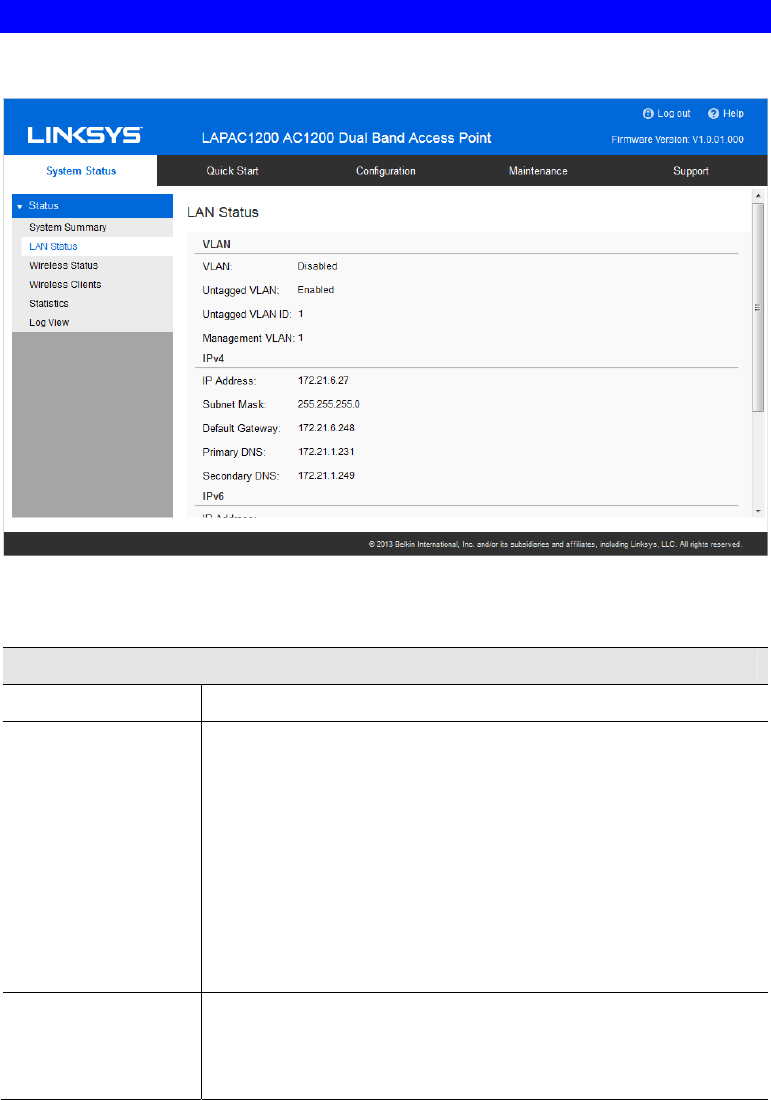The image size is (771, 1100).
Task: Click the LAPAC1200 product title text
Action: (347, 138)
